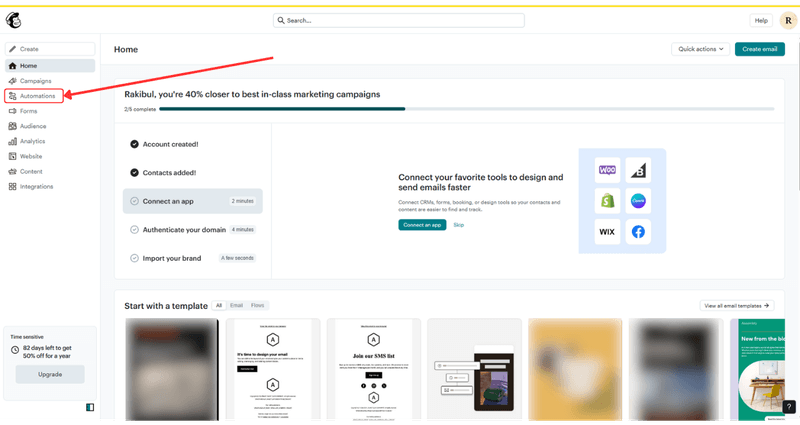Click the clock icon in Time sensitive card
Viewport: 800px width, 425px height.
click(x=15, y=350)
